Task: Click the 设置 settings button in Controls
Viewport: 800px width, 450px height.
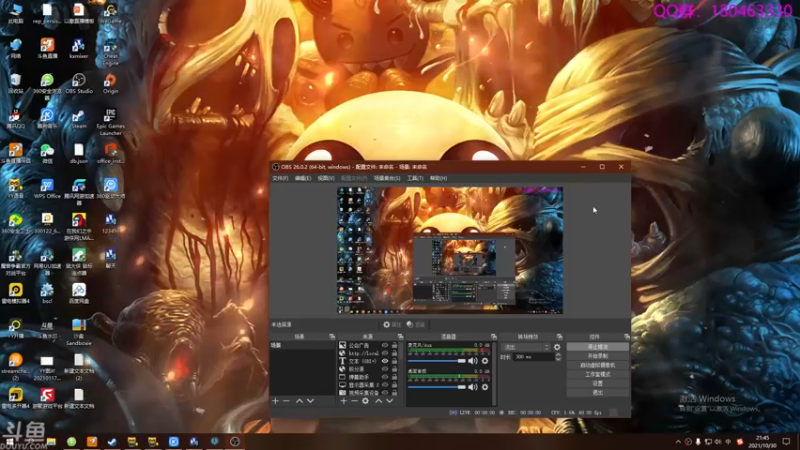Action: pyautogui.click(x=597, y=384)
